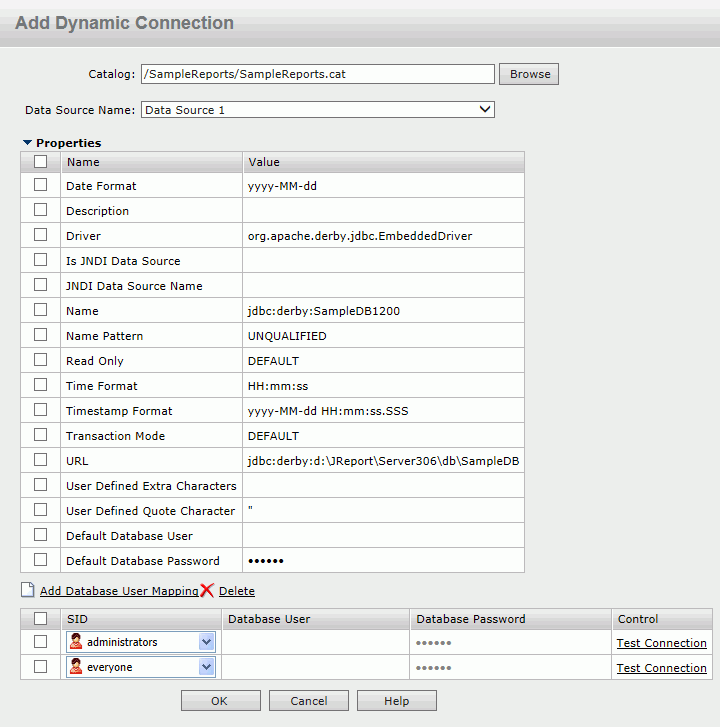Test Connection for everyone row
The width and height of the screenshot is (720, 727).
click(662, 668)
